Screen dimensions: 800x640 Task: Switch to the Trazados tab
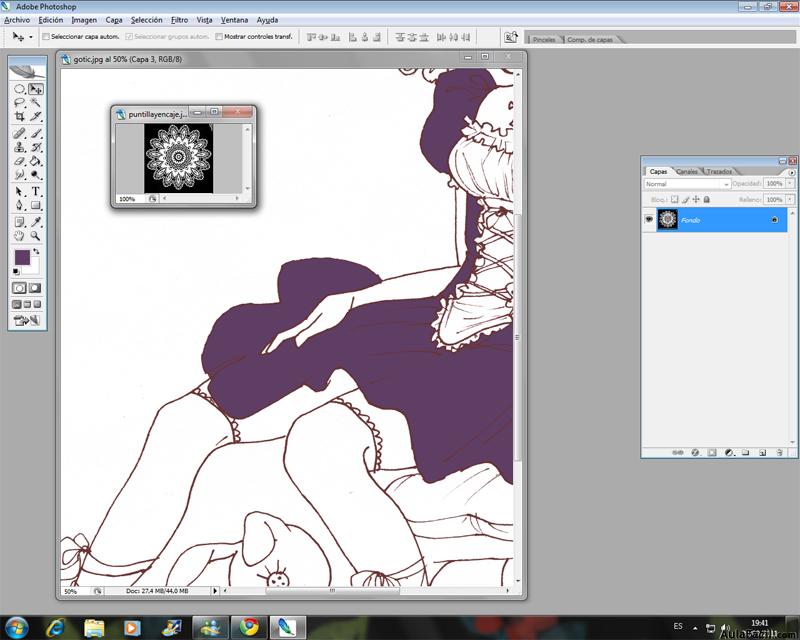(719, 171)
